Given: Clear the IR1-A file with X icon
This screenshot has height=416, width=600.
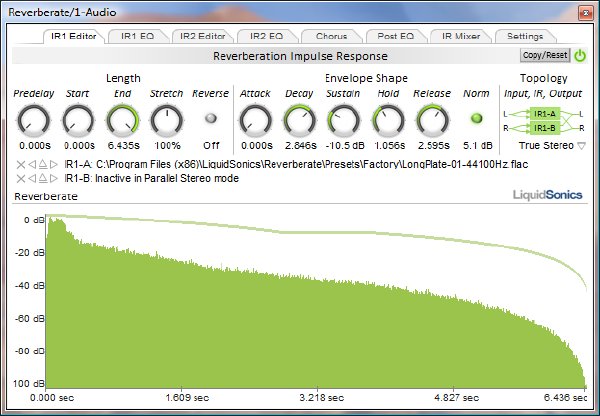Looking at the screenshot, I should tap(21, 165).
